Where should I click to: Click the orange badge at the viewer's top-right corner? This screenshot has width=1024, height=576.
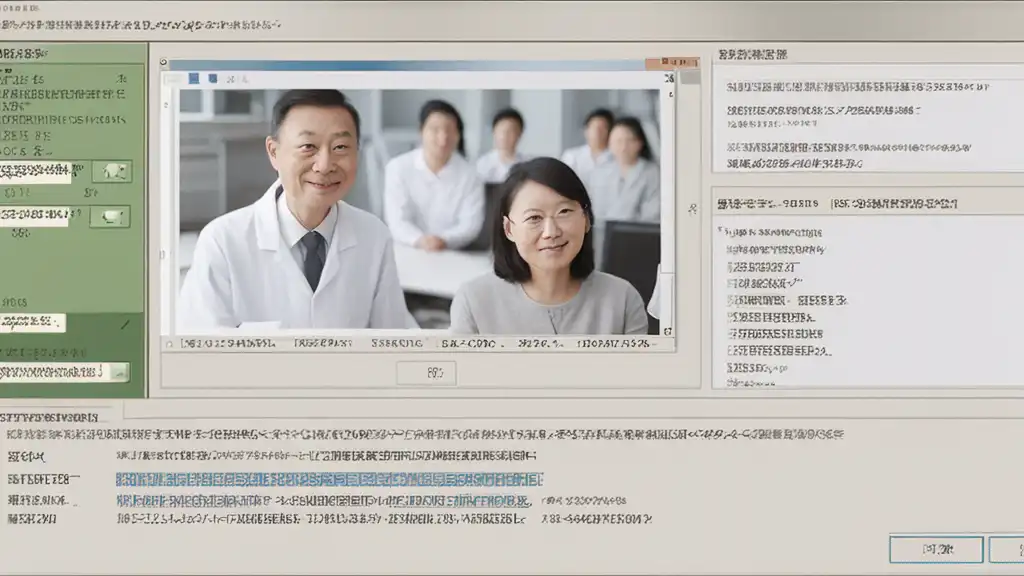[672, 63]
